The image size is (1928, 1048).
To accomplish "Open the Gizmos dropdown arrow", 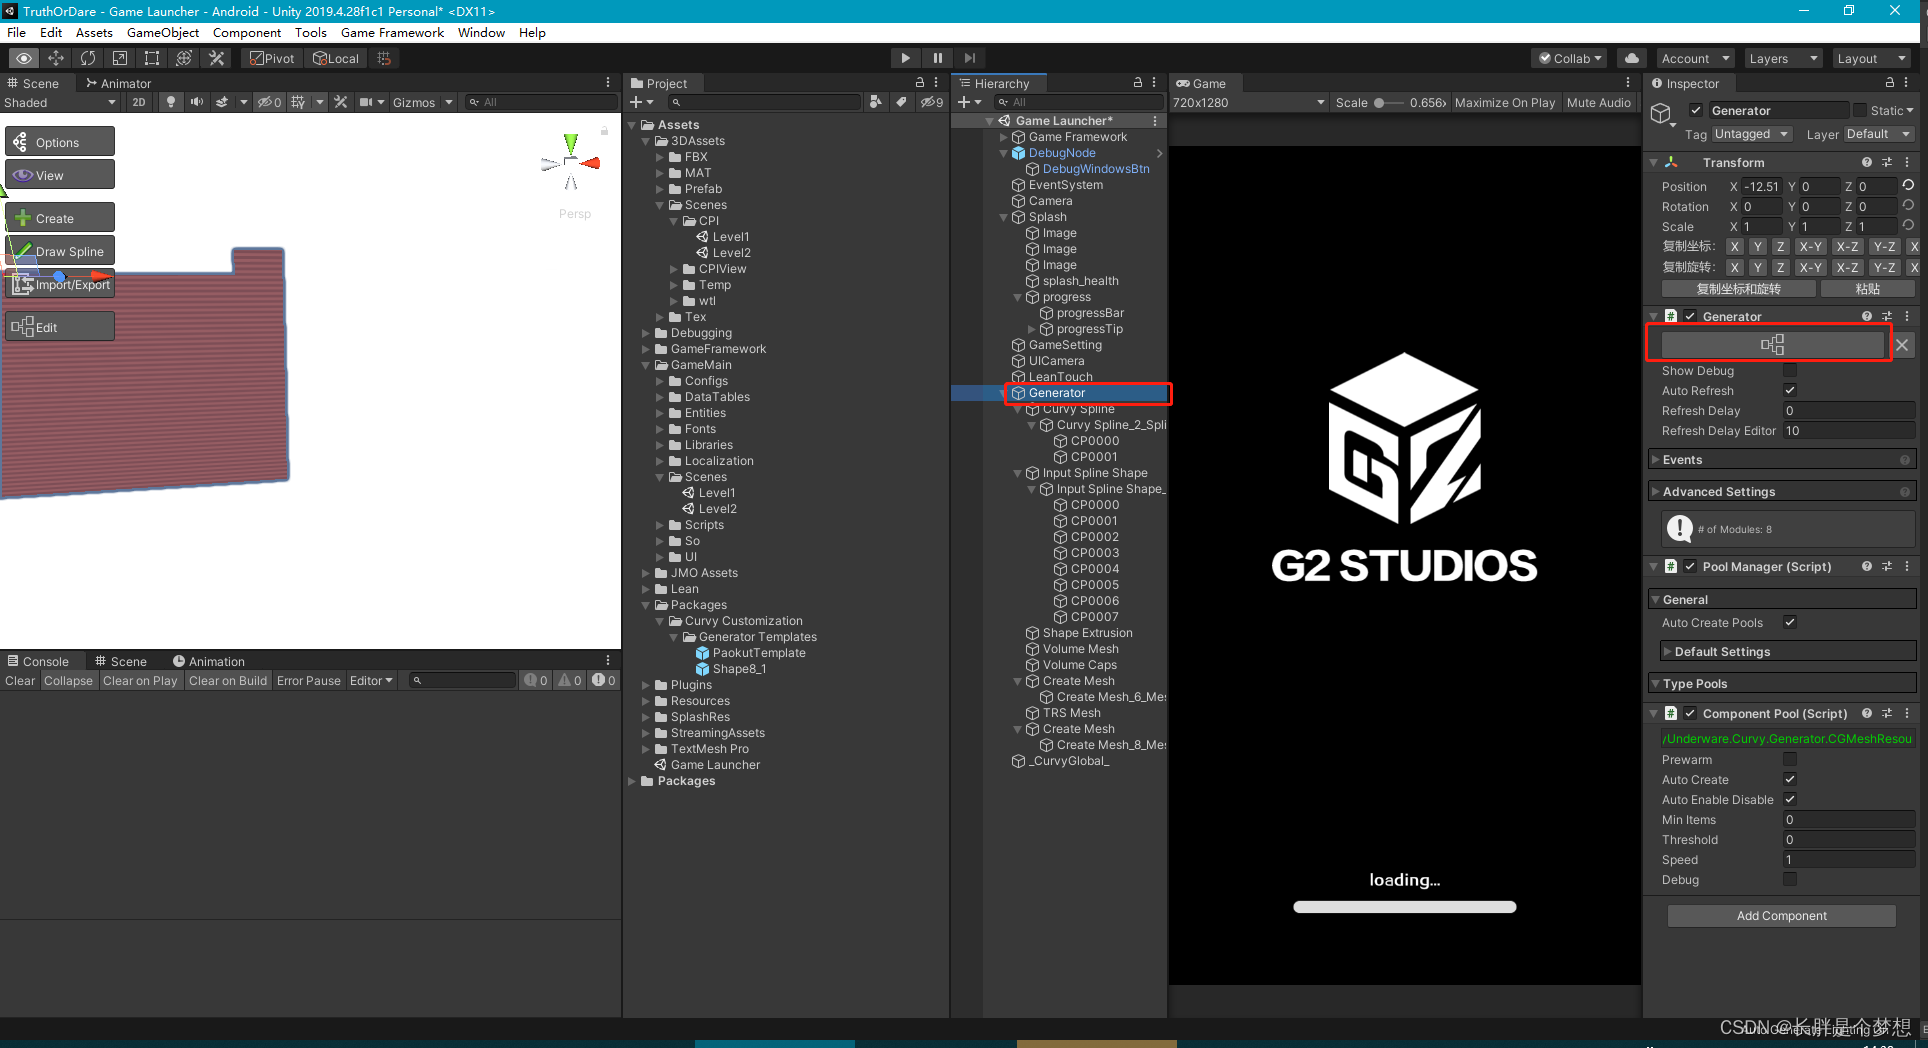I will coord(449,102).
